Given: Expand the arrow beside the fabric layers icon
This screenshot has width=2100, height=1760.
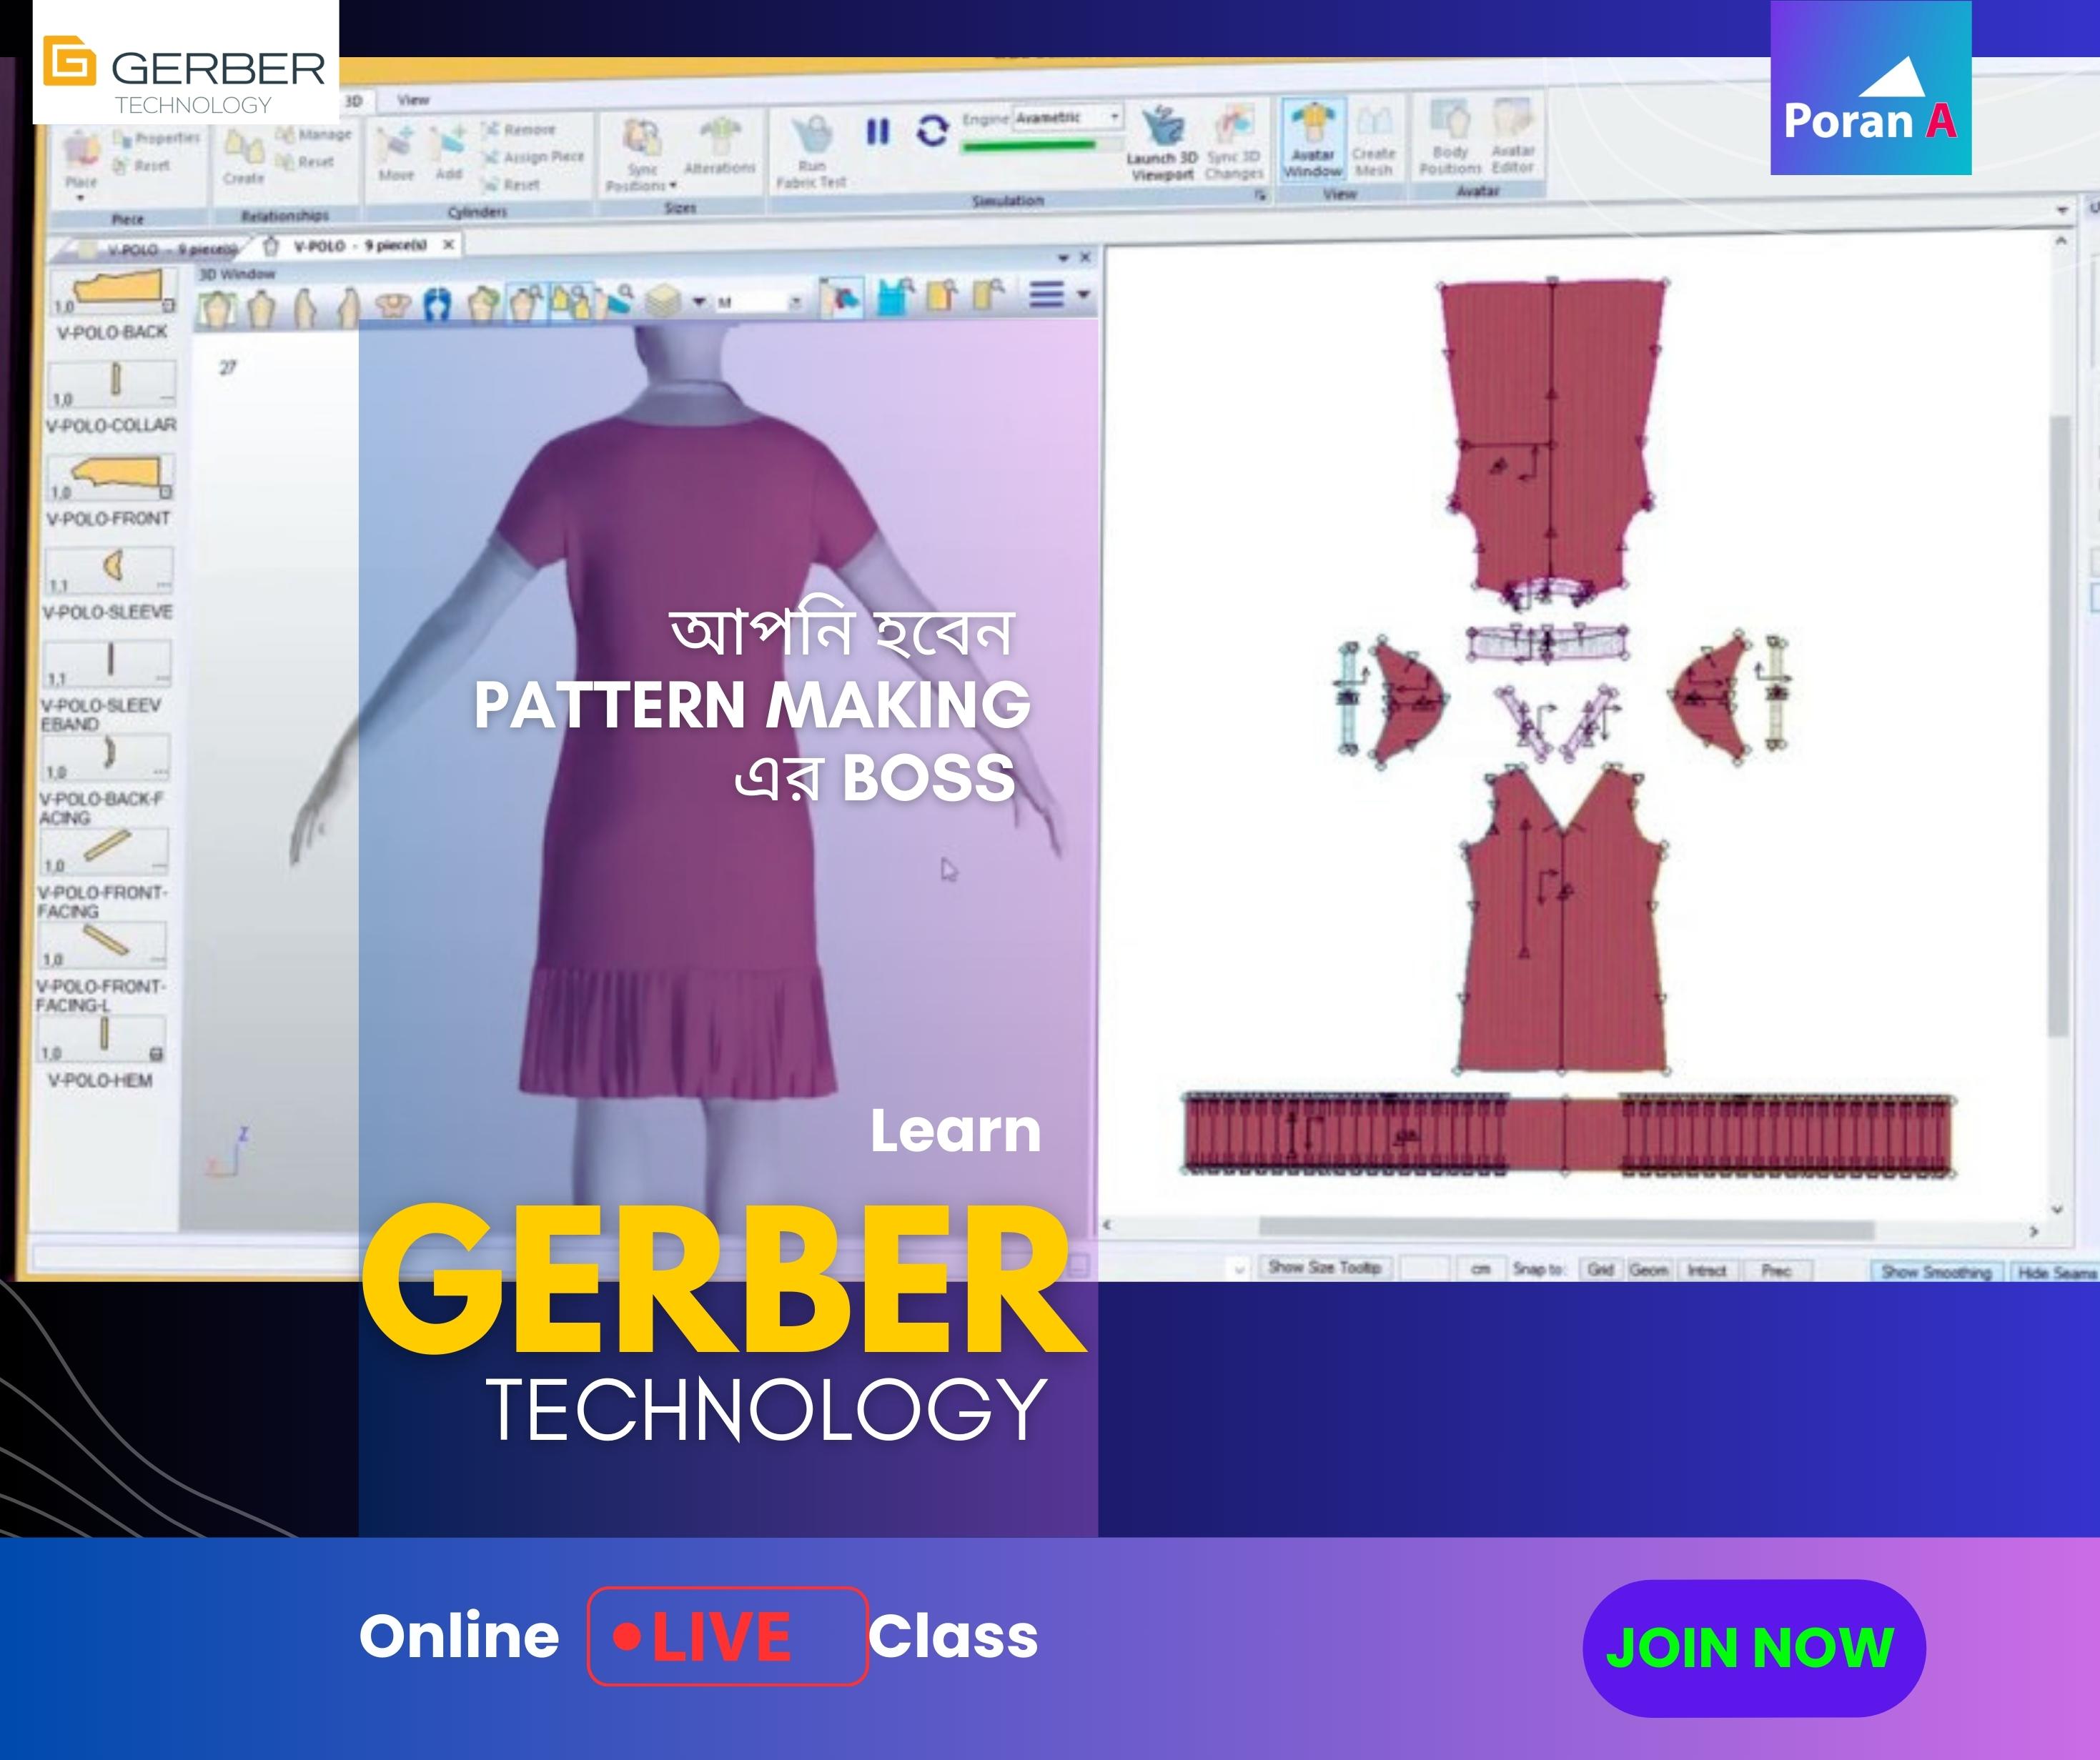Looking at the screenshot, I should [699, 301].
